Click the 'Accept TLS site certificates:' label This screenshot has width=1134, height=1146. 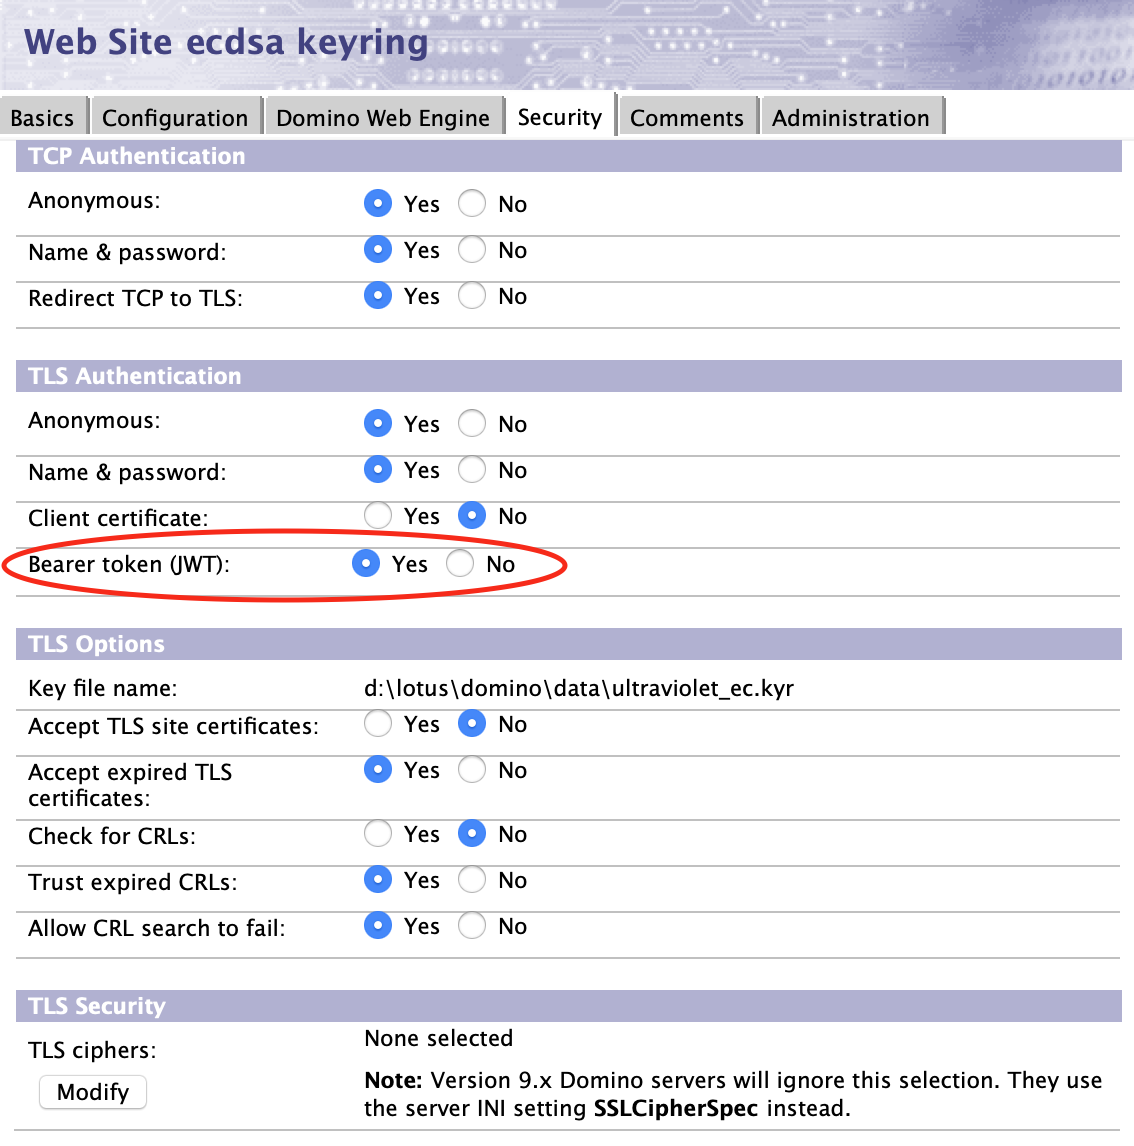[x=174, y=726]
